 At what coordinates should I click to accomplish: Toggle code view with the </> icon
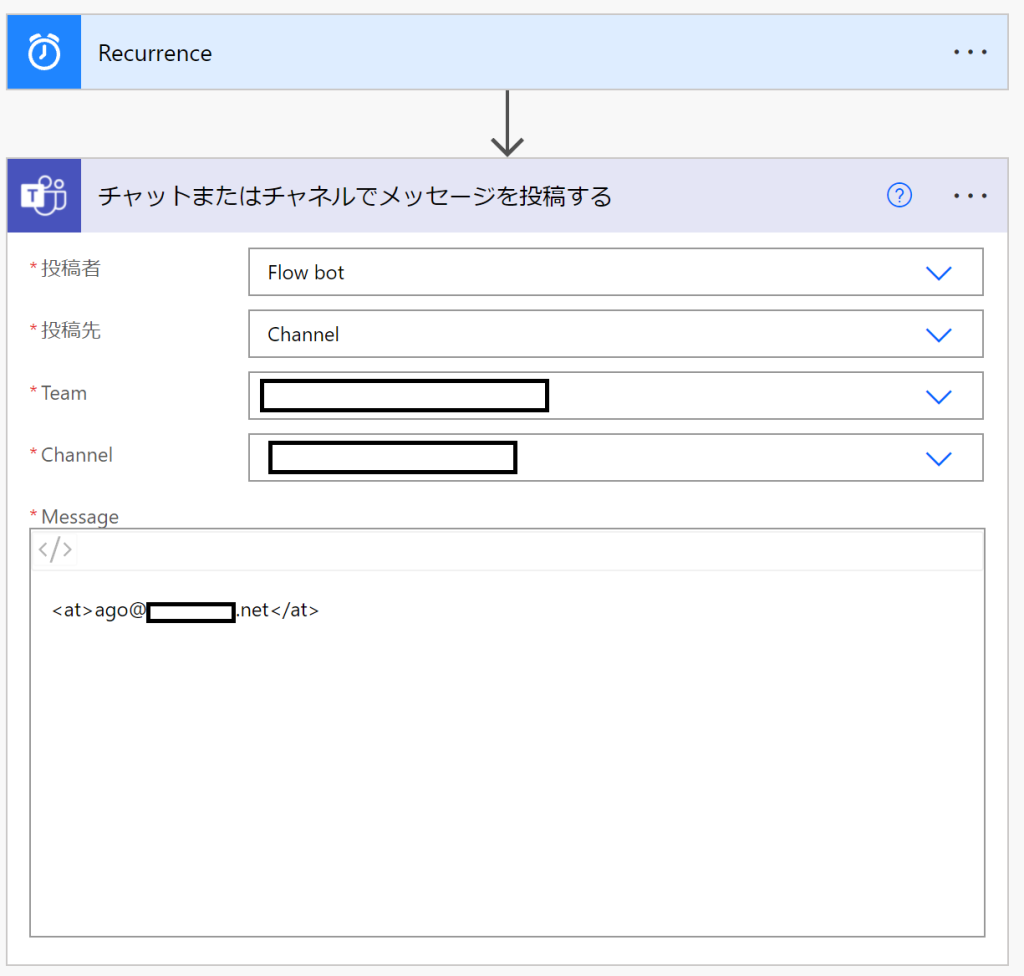click(x=55, y=549)
